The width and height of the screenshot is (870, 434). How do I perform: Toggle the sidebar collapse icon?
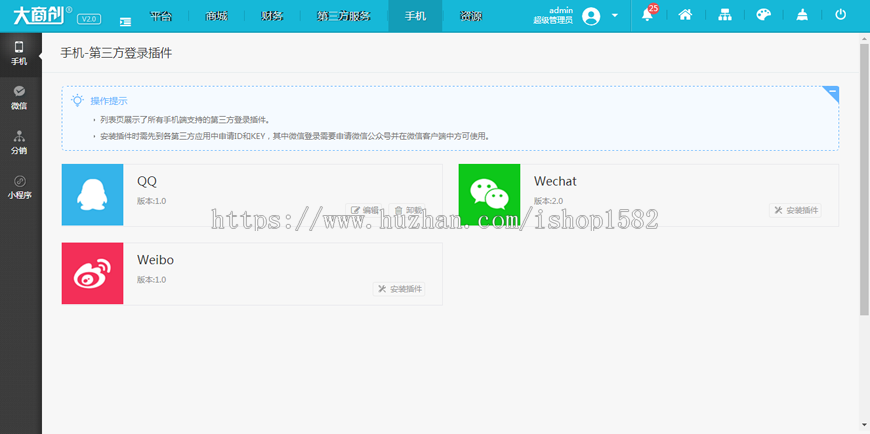pos(126,22)
